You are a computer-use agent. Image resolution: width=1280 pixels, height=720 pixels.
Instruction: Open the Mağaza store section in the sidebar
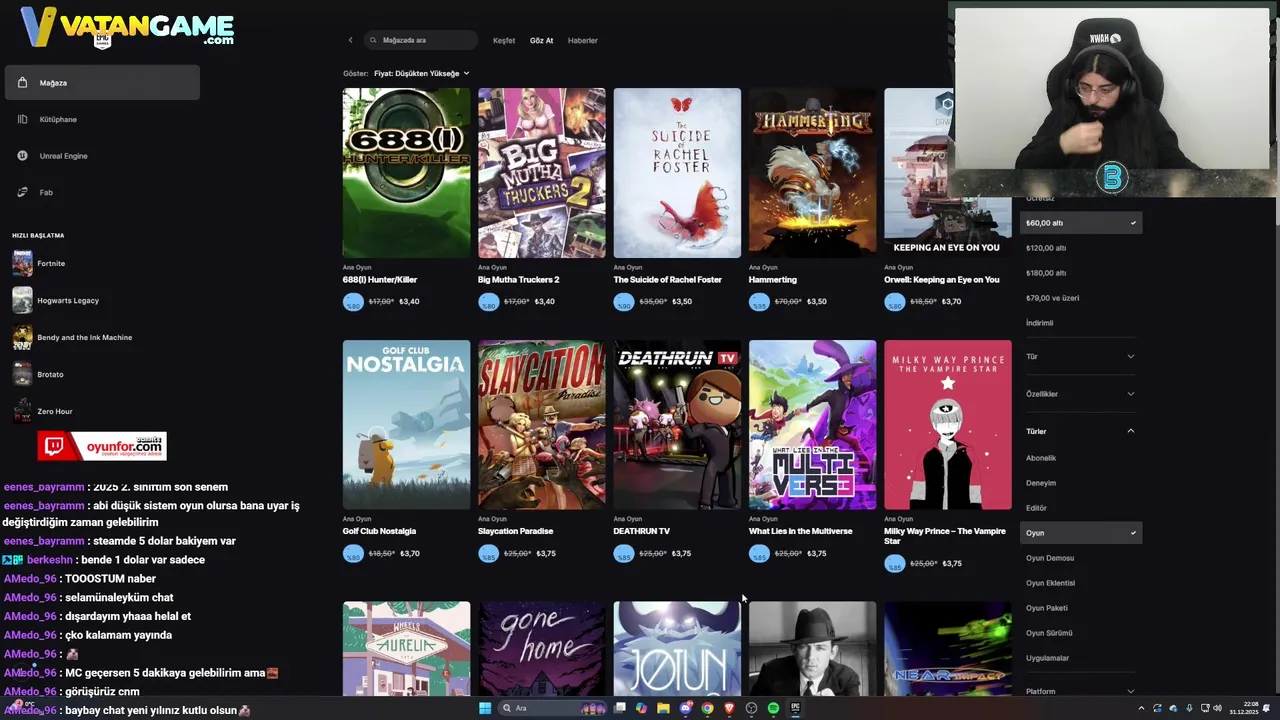point(102,82)
